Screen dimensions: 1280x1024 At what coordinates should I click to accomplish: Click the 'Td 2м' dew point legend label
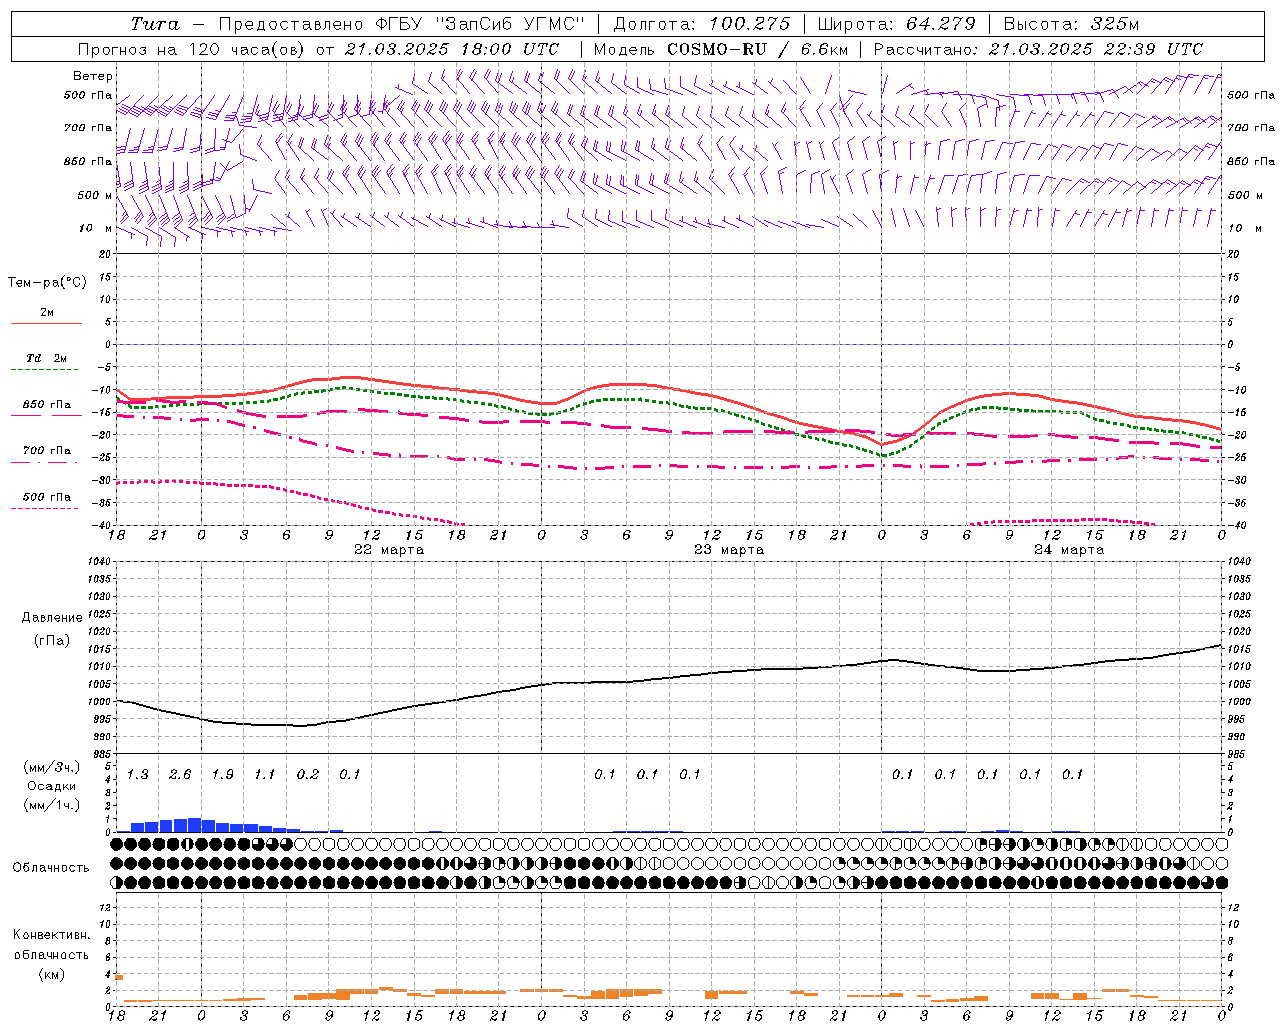click(47, 358)
